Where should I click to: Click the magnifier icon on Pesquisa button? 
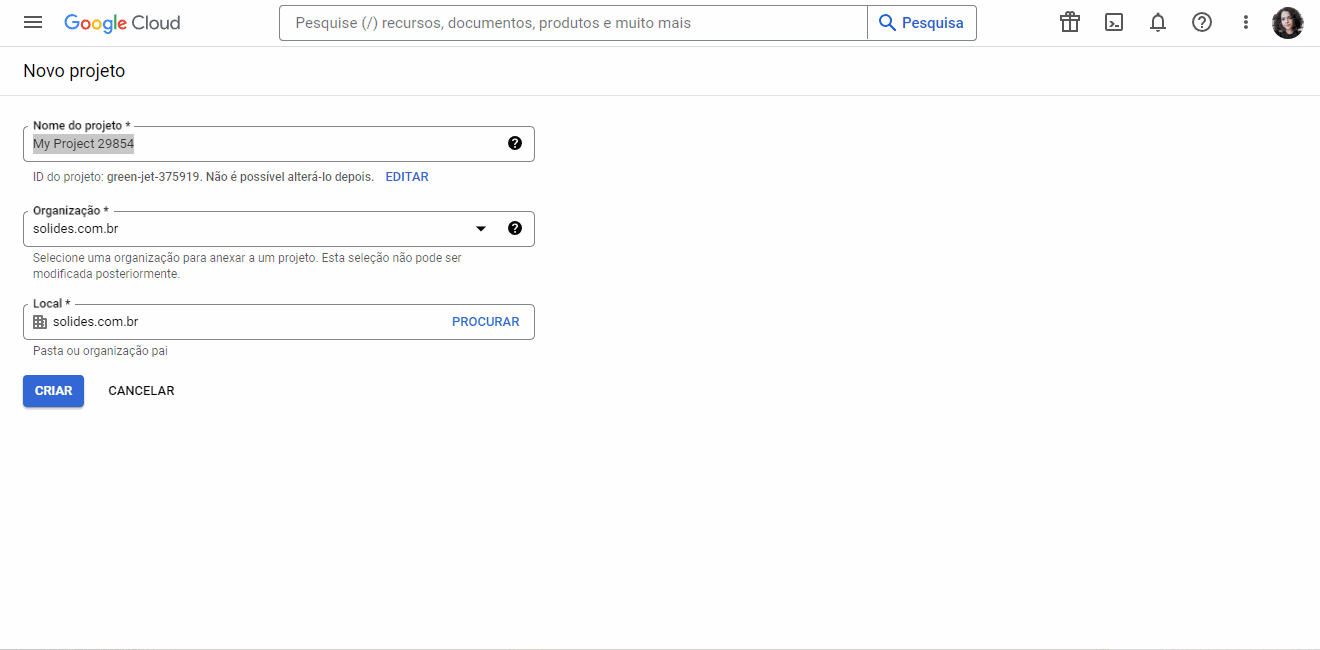tap(887, 23)
